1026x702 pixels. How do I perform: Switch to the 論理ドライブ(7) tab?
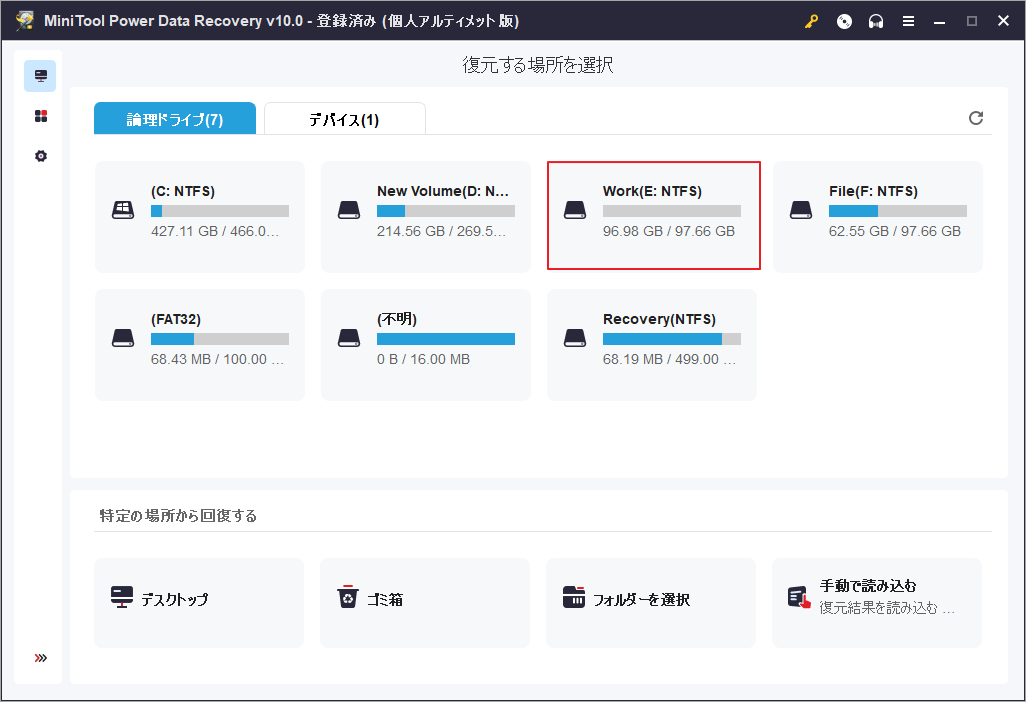[175, 119]
